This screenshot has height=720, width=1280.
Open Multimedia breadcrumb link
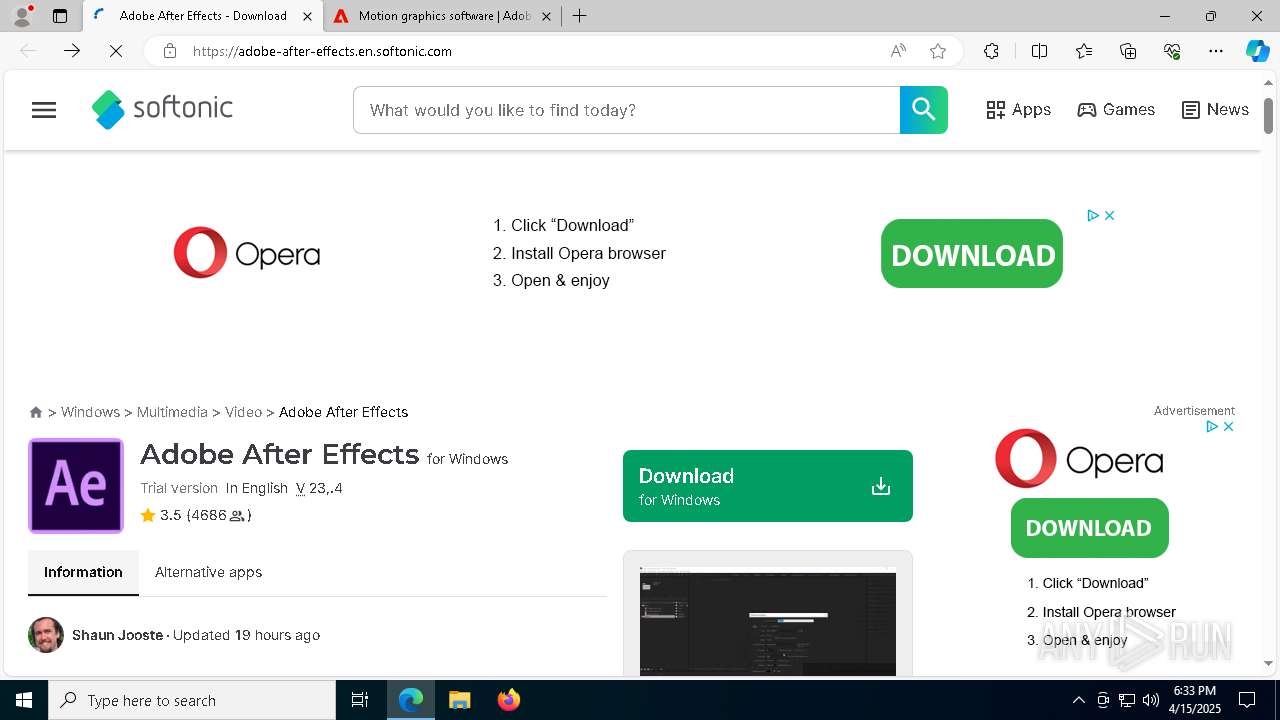pos(172,412)
